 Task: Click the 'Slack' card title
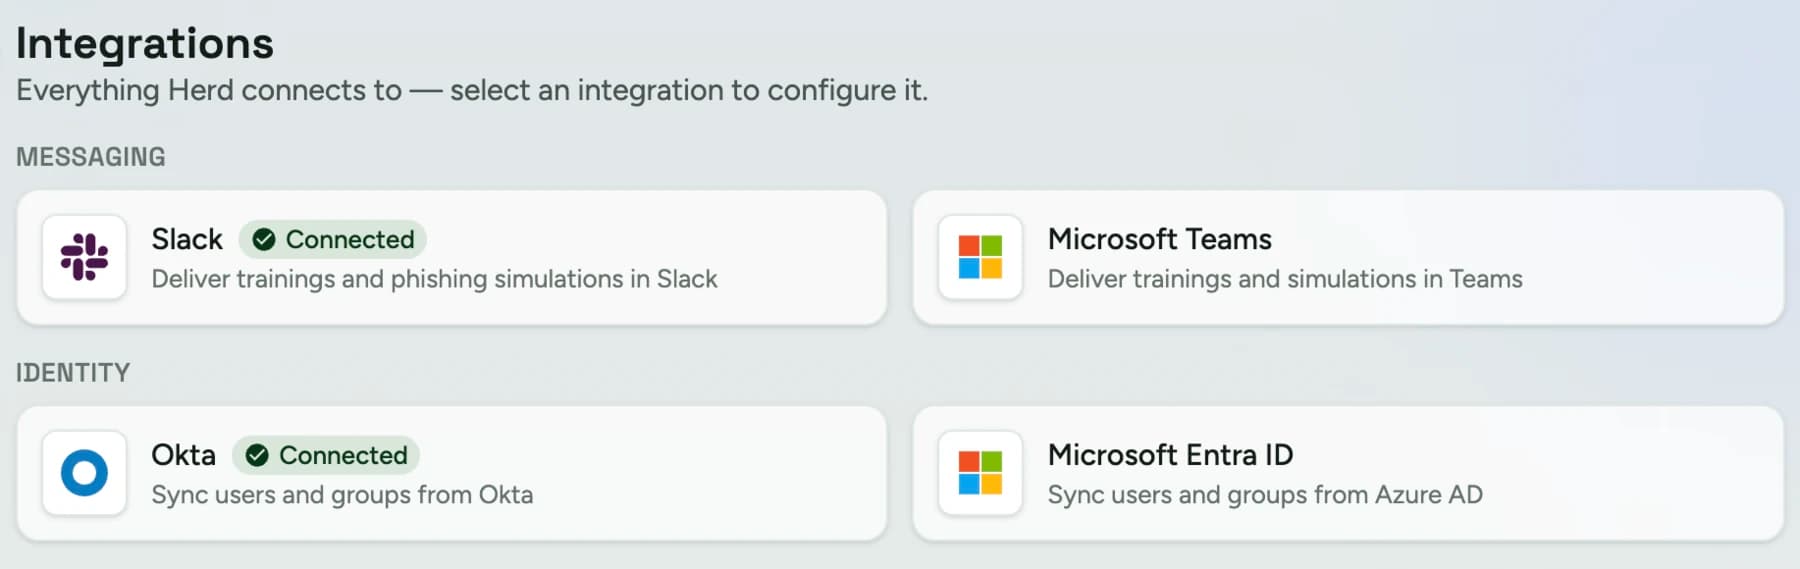pyautogui.click(x=187, y=239)
